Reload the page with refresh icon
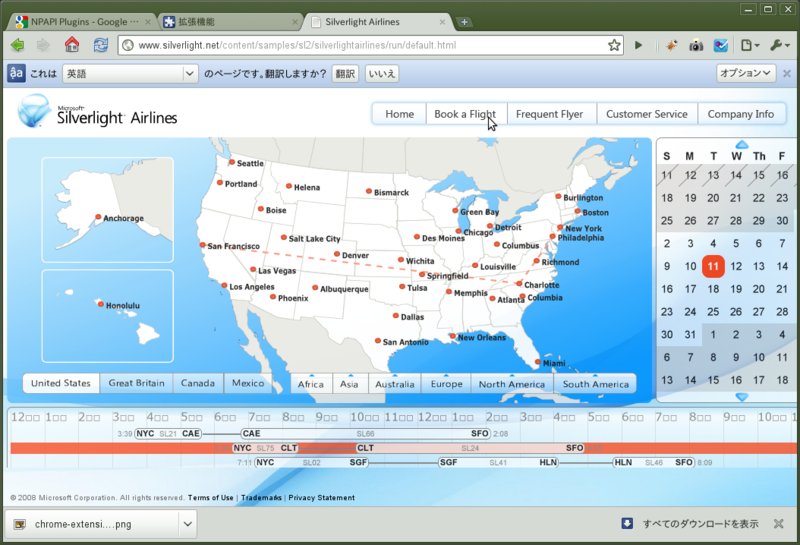 tap(101, 45)
